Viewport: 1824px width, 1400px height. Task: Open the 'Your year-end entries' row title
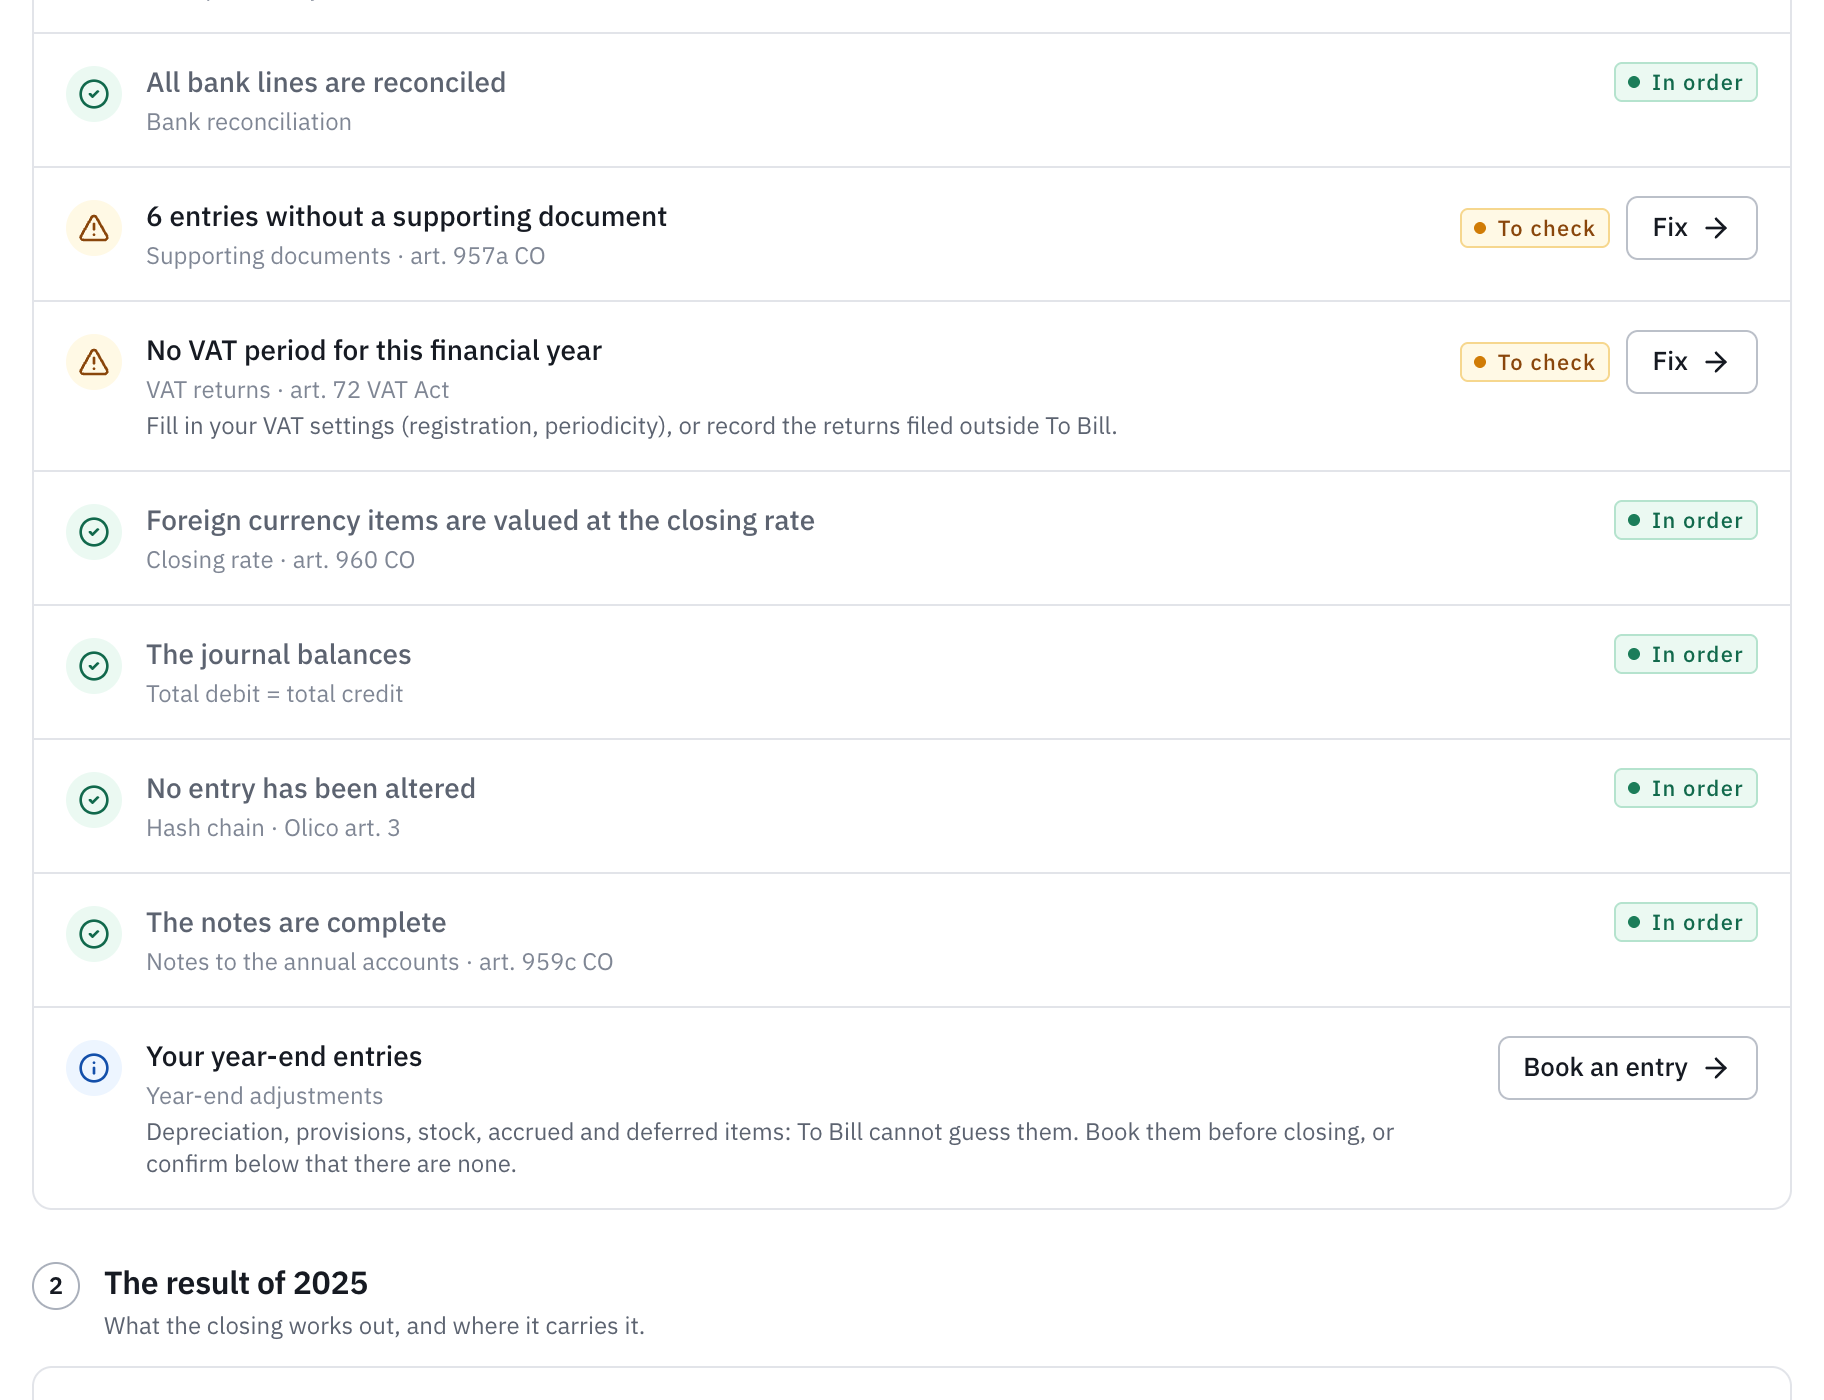284,1057
